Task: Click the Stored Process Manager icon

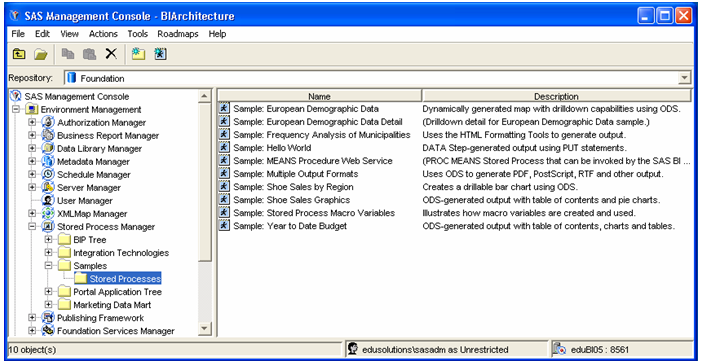Action: pos(48,226)
